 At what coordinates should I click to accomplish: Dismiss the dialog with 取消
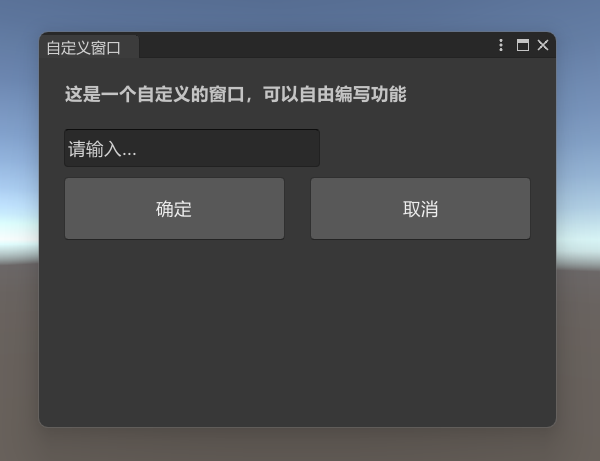click(x=421, y=209)
